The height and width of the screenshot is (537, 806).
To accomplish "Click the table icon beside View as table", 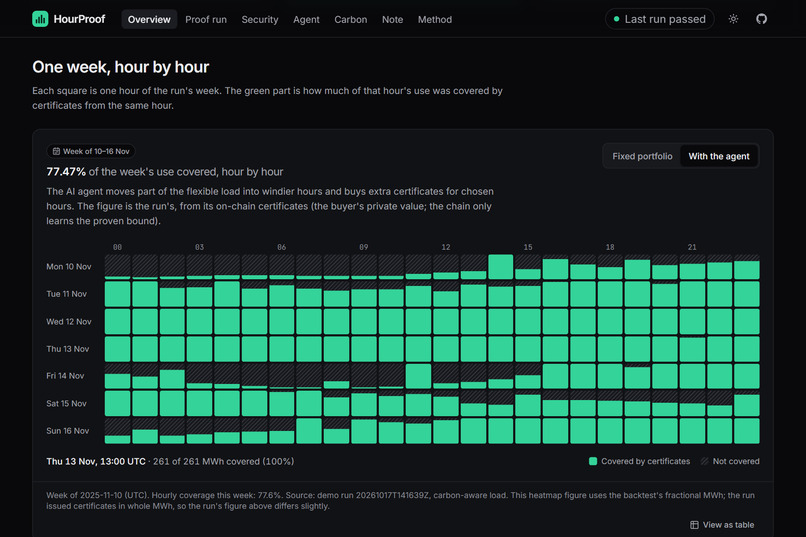I will [694, 525].
